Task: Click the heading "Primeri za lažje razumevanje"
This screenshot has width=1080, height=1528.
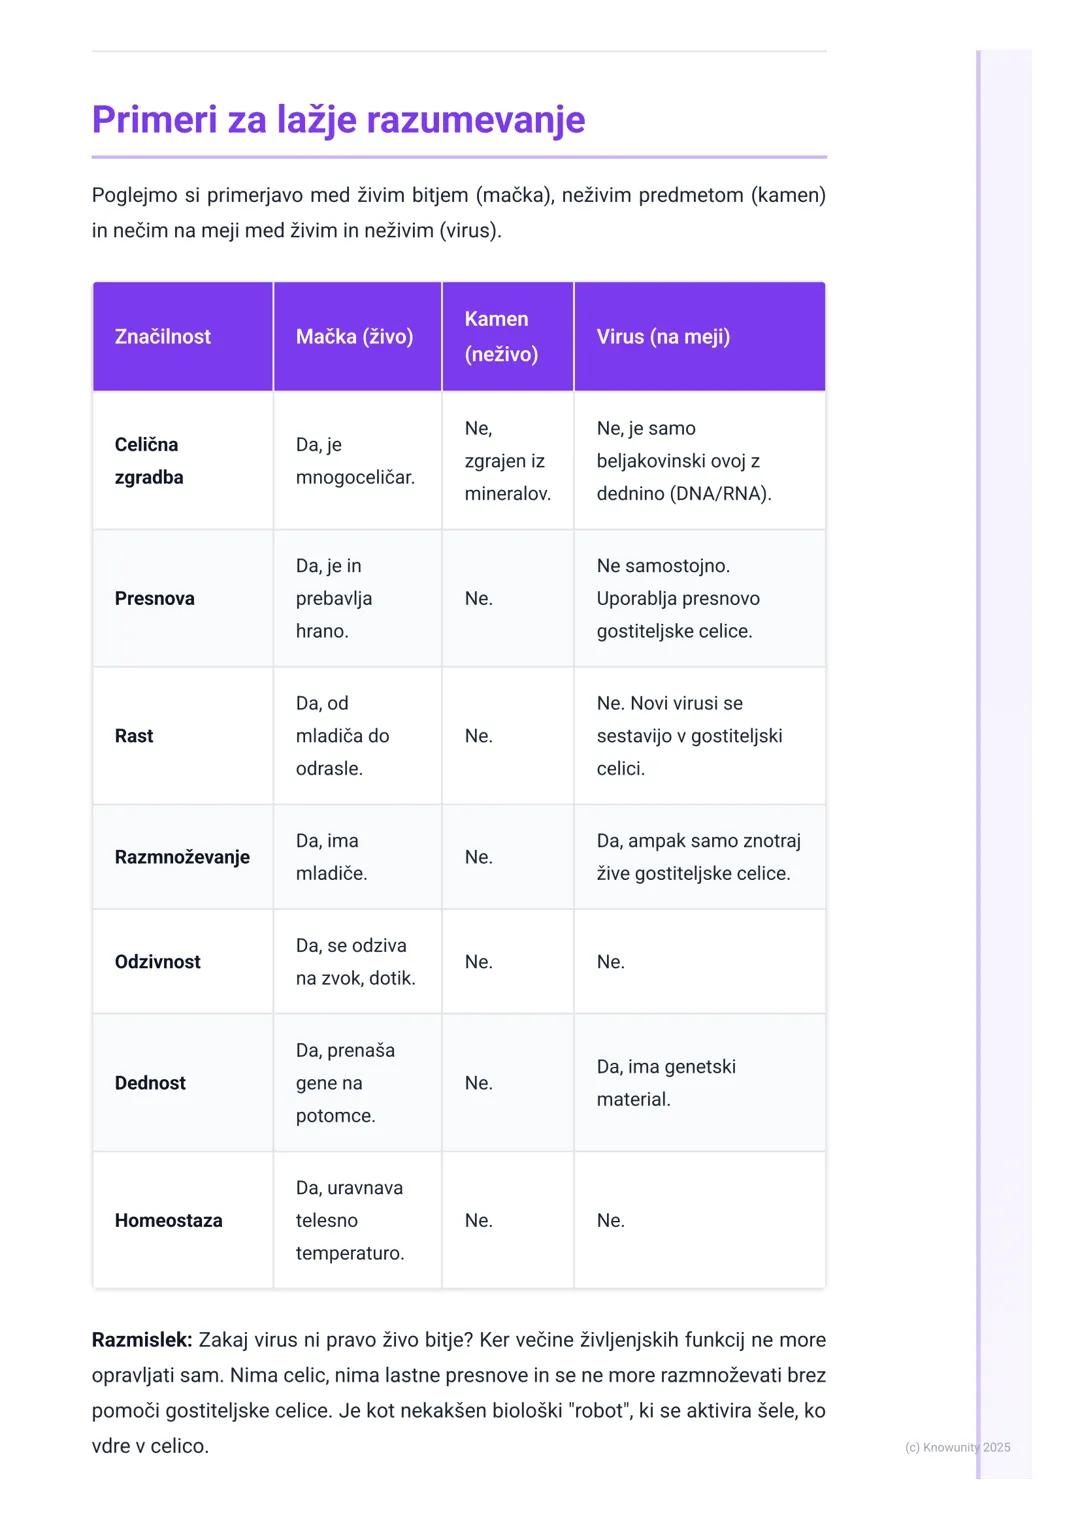Action: [338, 119]
